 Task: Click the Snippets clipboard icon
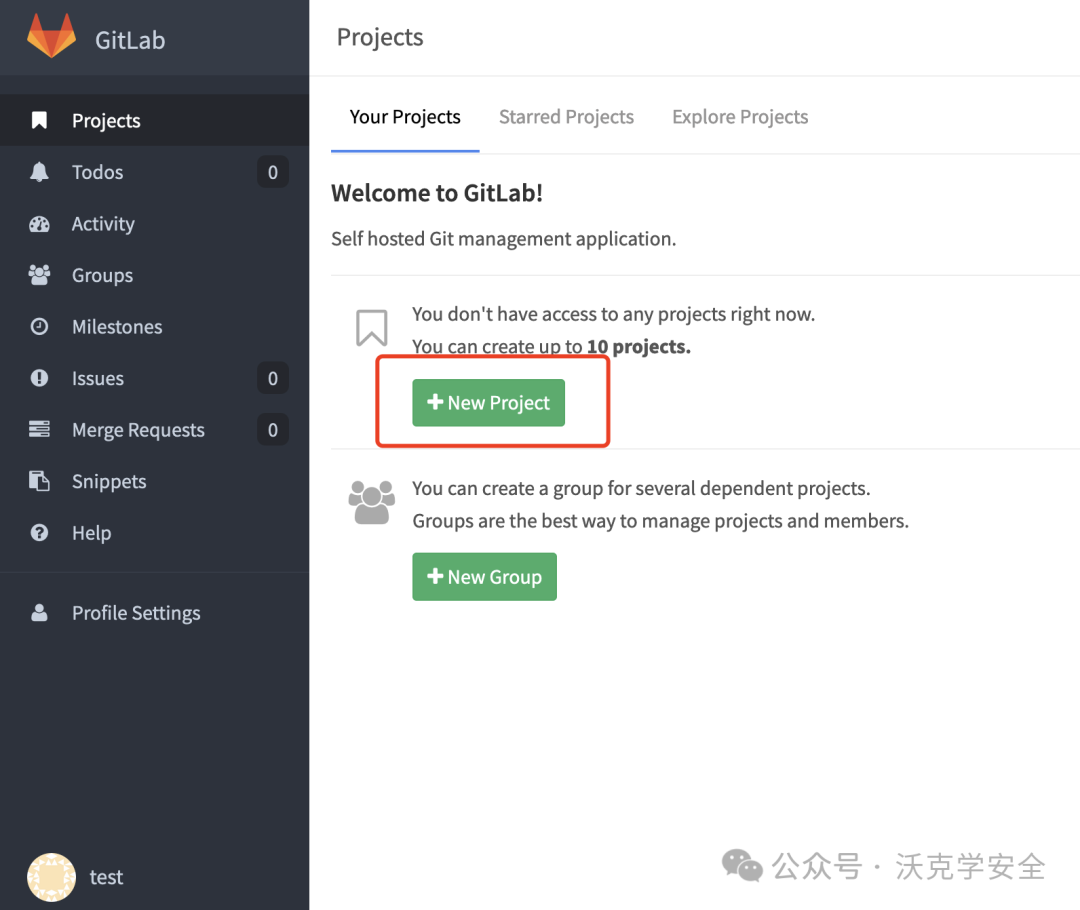39,481
